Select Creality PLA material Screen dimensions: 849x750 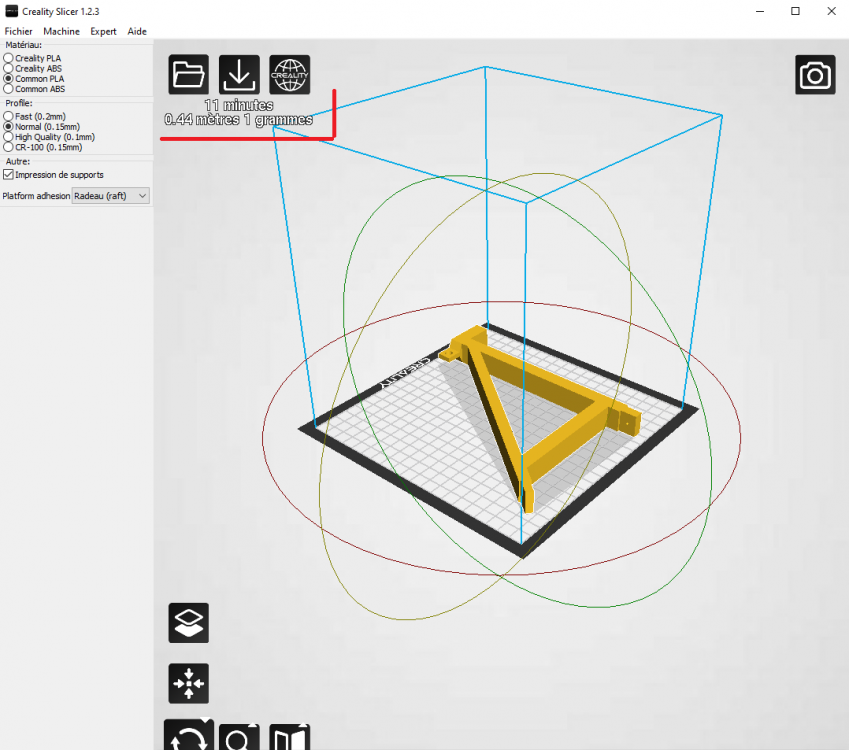pyautogui.click(x=32, y=58)
